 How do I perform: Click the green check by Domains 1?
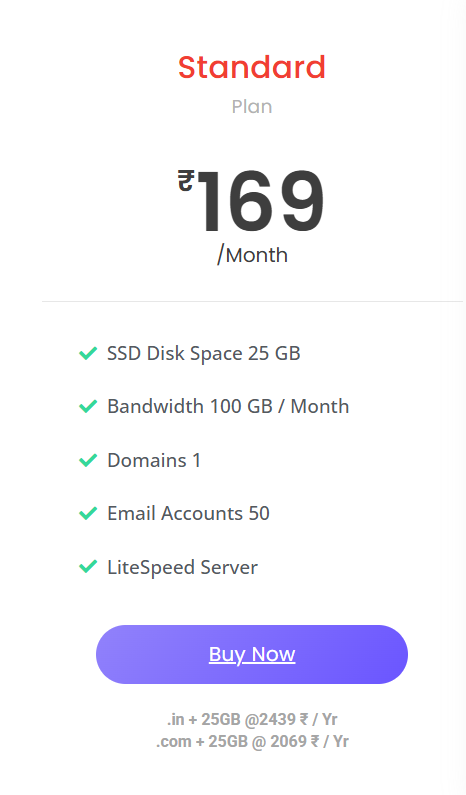coord(88,460)
